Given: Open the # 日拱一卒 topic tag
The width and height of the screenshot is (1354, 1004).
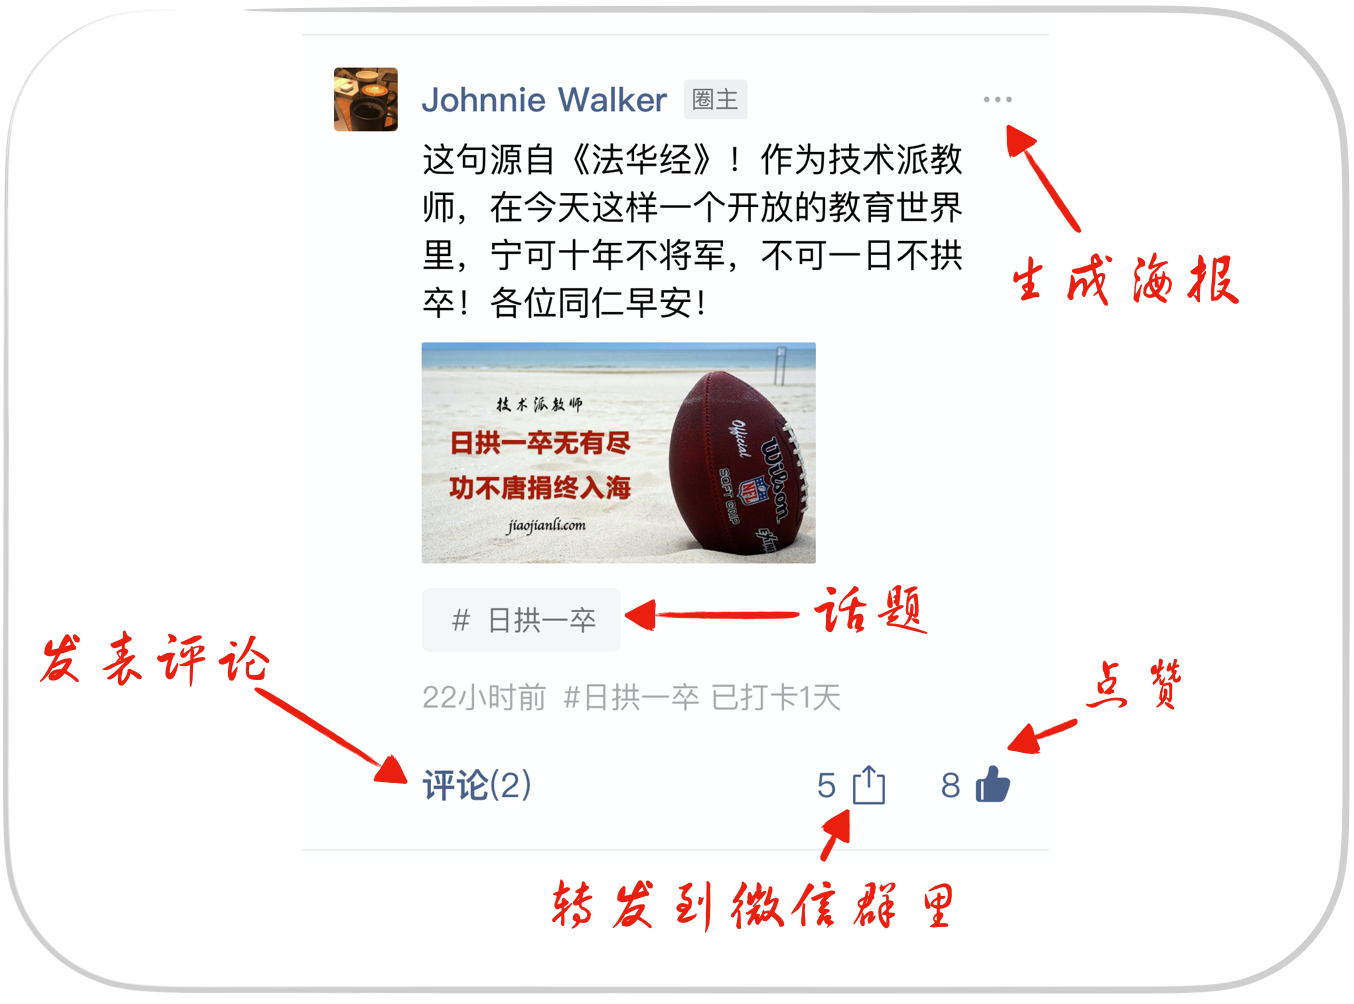Looking at the screenshot, I should coord(521,620).
